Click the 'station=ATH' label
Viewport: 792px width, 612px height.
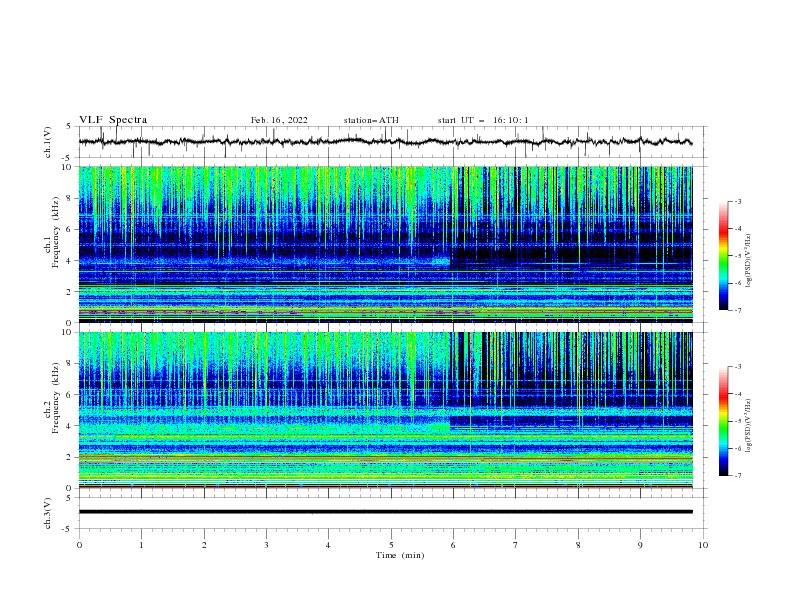pyautogui.click(x=371, y=120)
